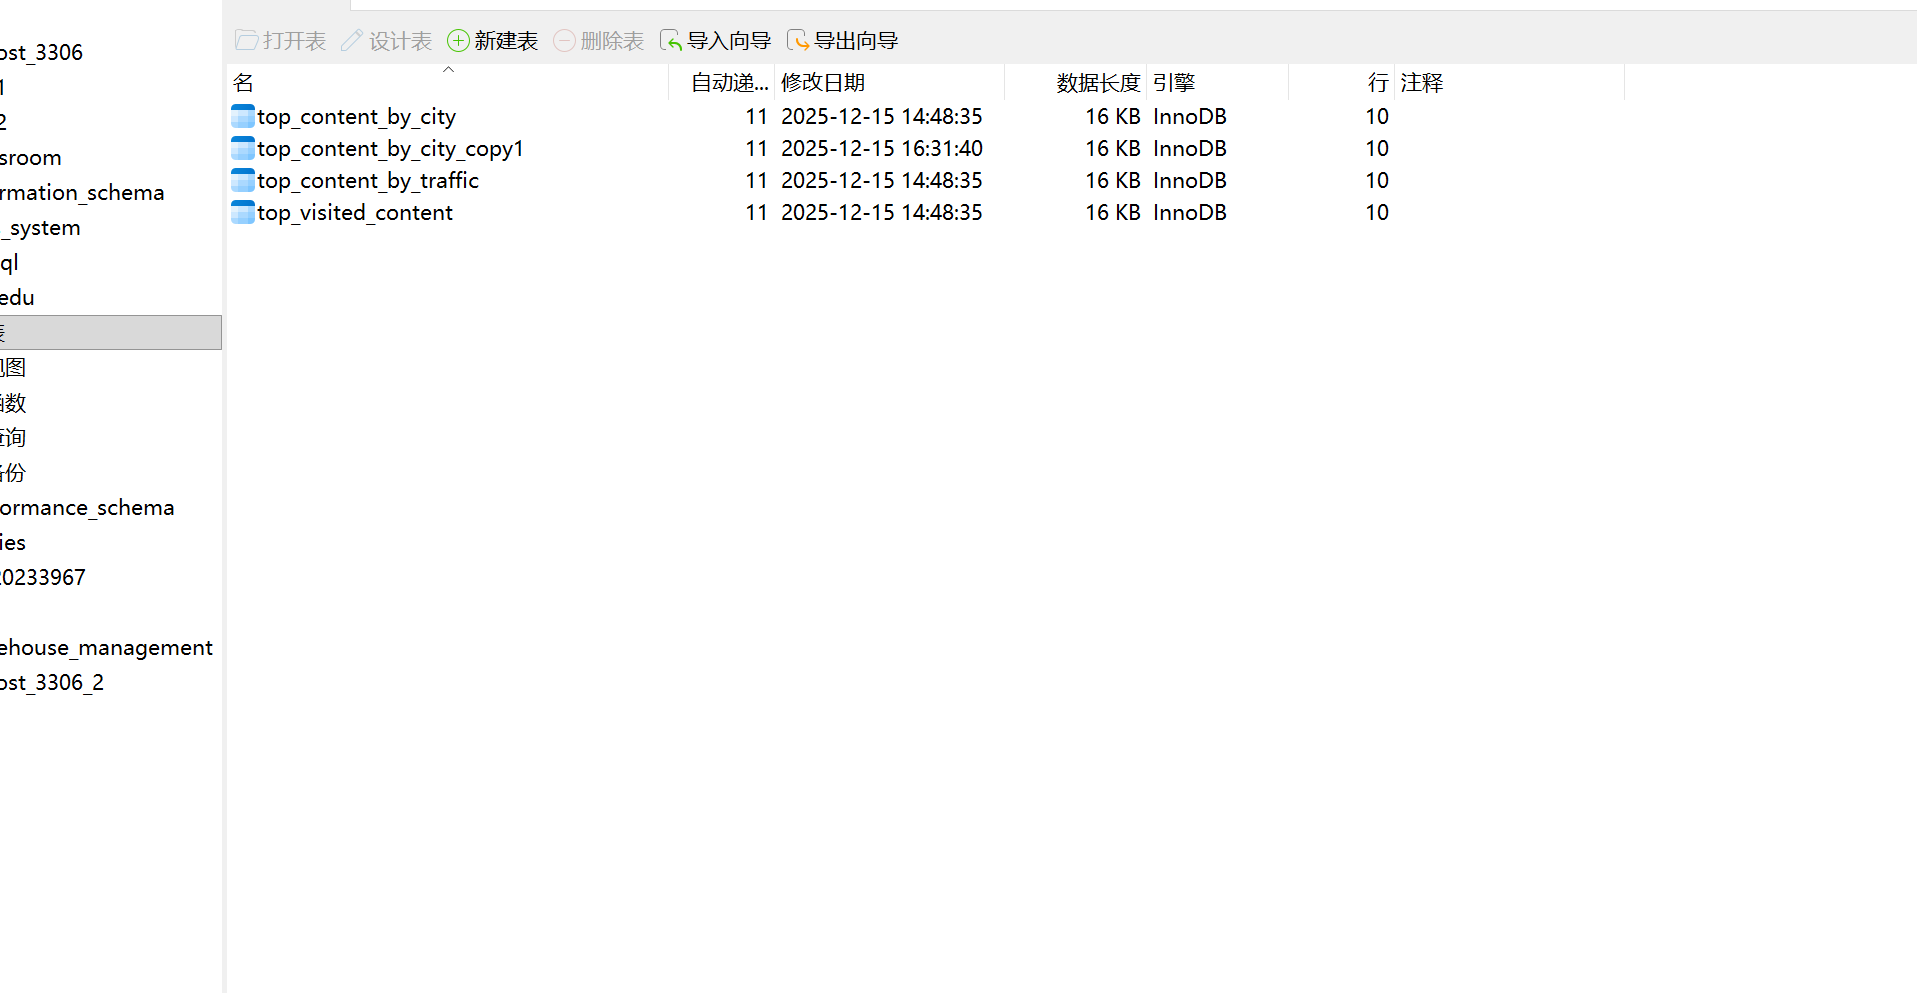Click the green plus icon for 新建表
This screenshot has width=1917, height=993.
458,41
